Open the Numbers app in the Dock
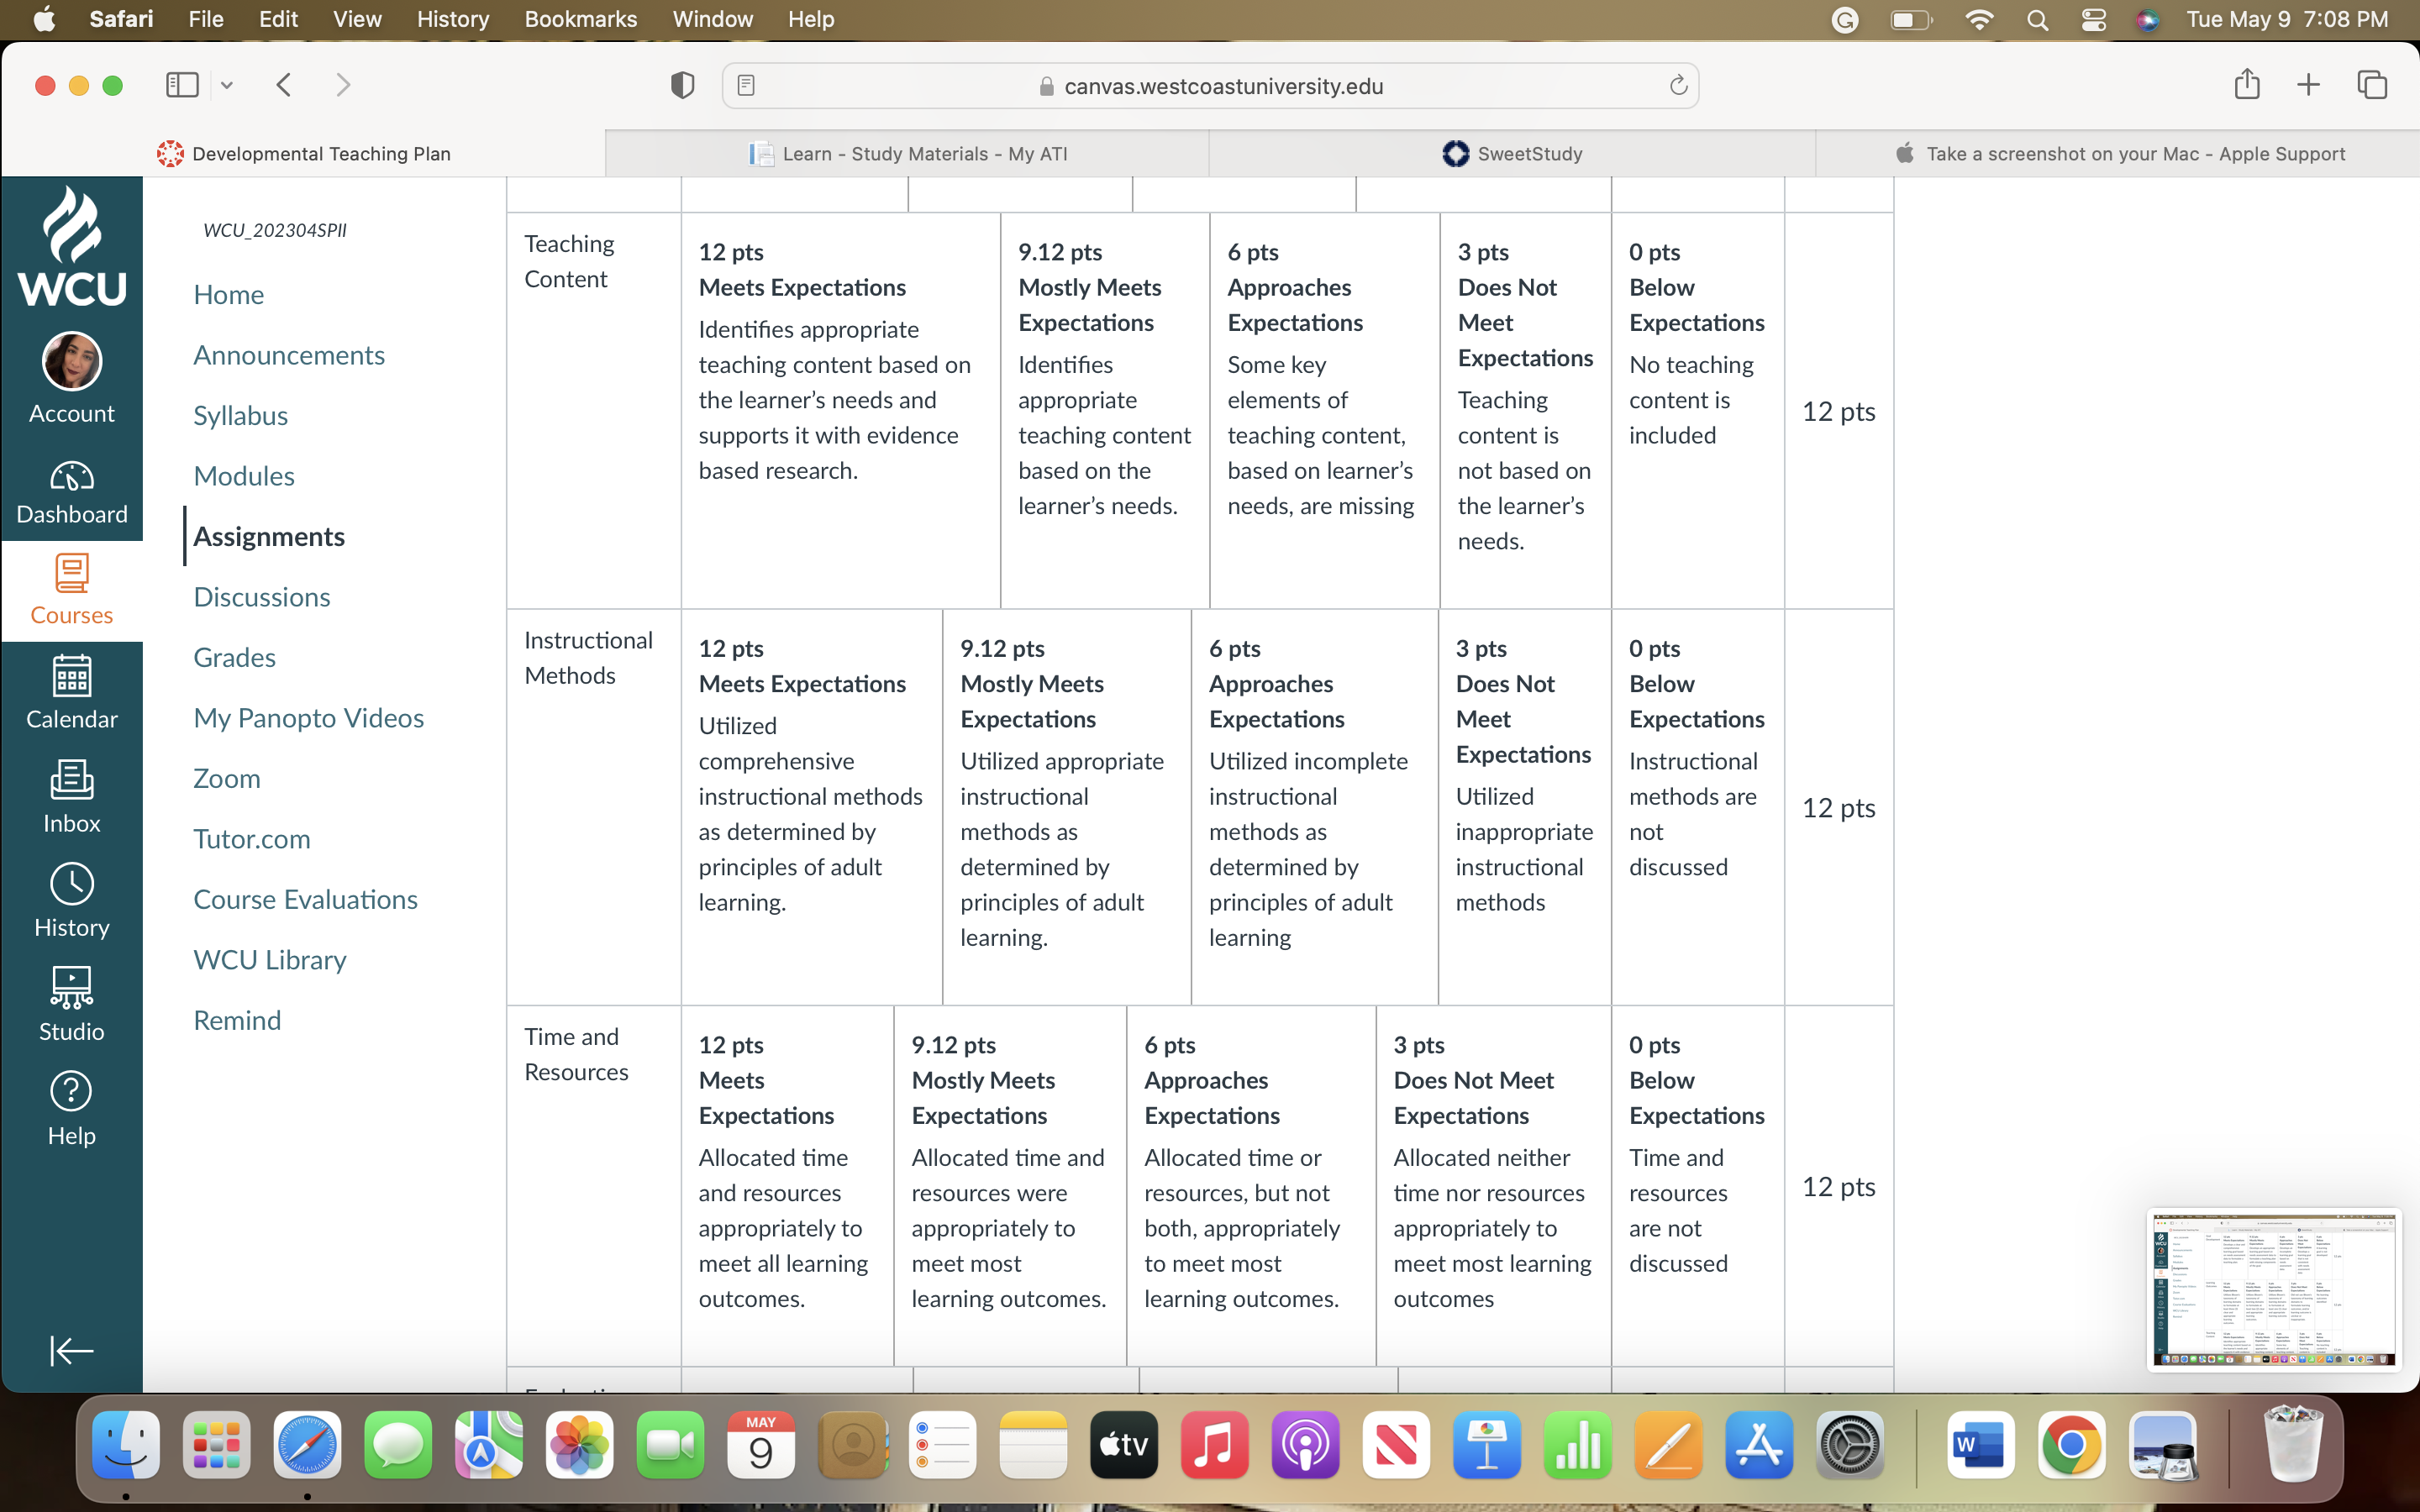 point(1577,1445)
